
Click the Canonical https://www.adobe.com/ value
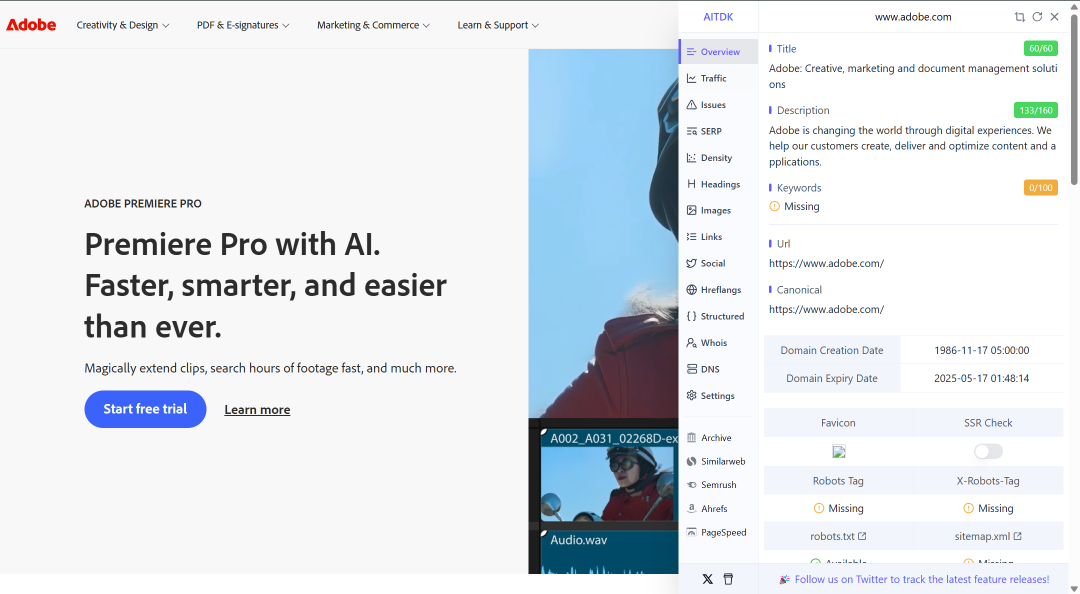826,309
